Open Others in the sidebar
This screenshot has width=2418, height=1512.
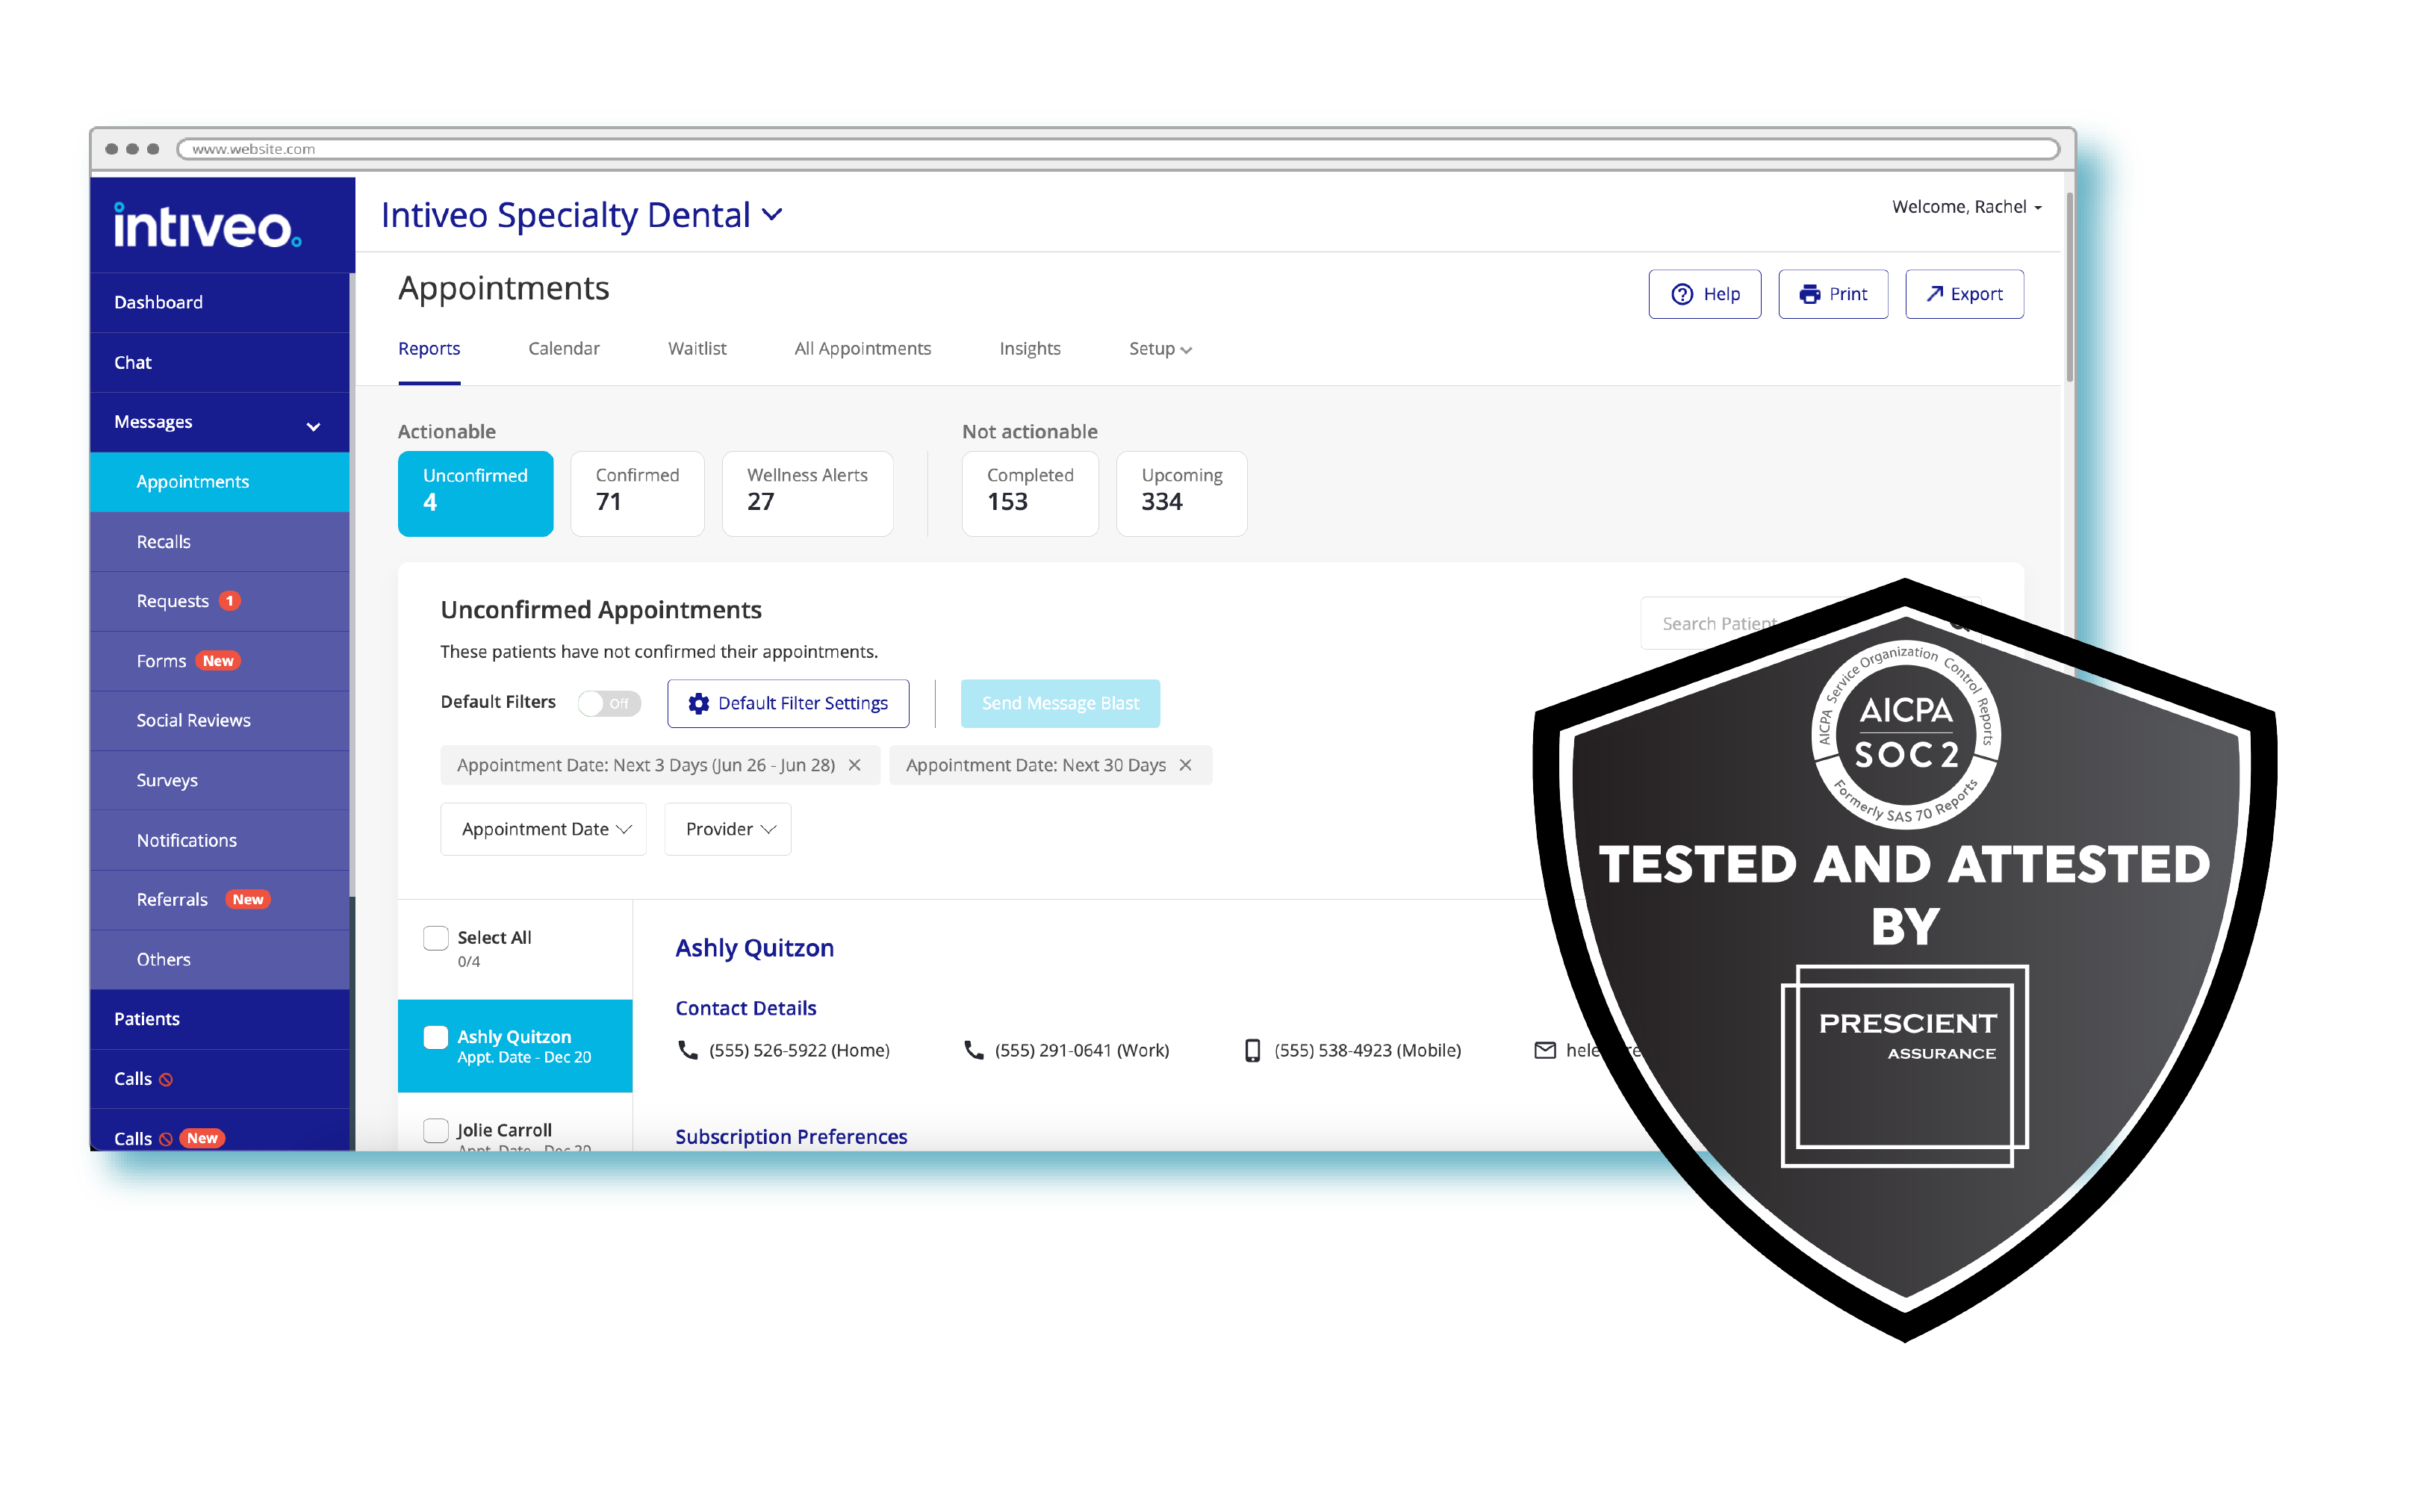(x=219, y=959)
